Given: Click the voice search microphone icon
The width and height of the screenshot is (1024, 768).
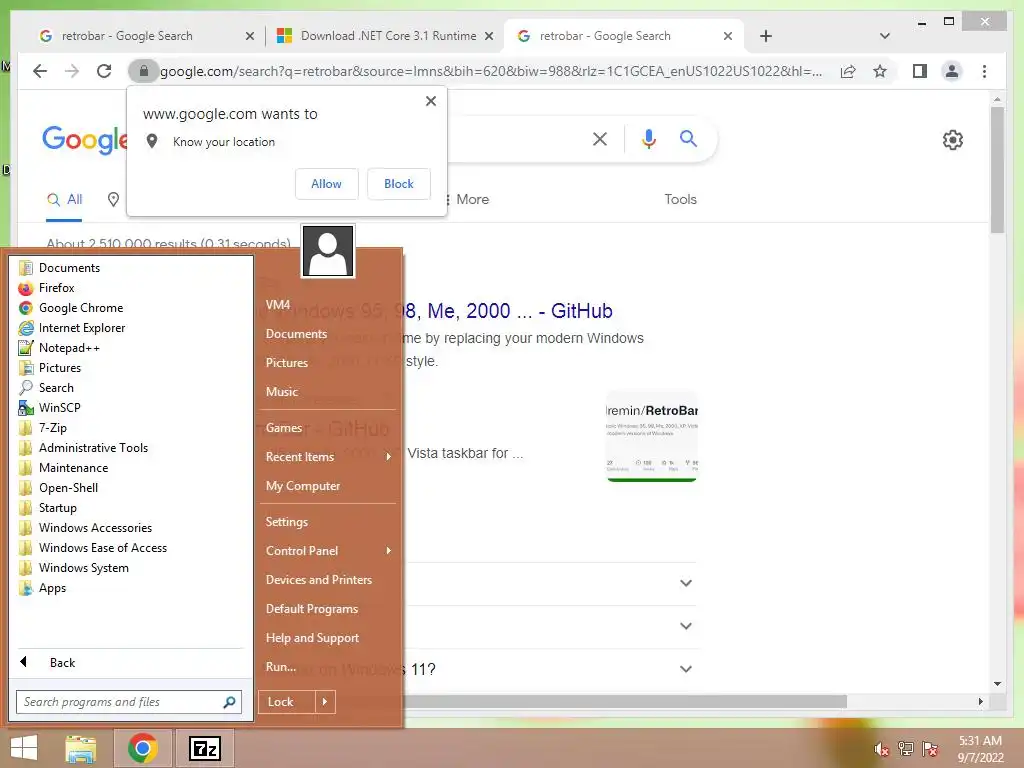Looking at the screenshot, I should point(648,138).
